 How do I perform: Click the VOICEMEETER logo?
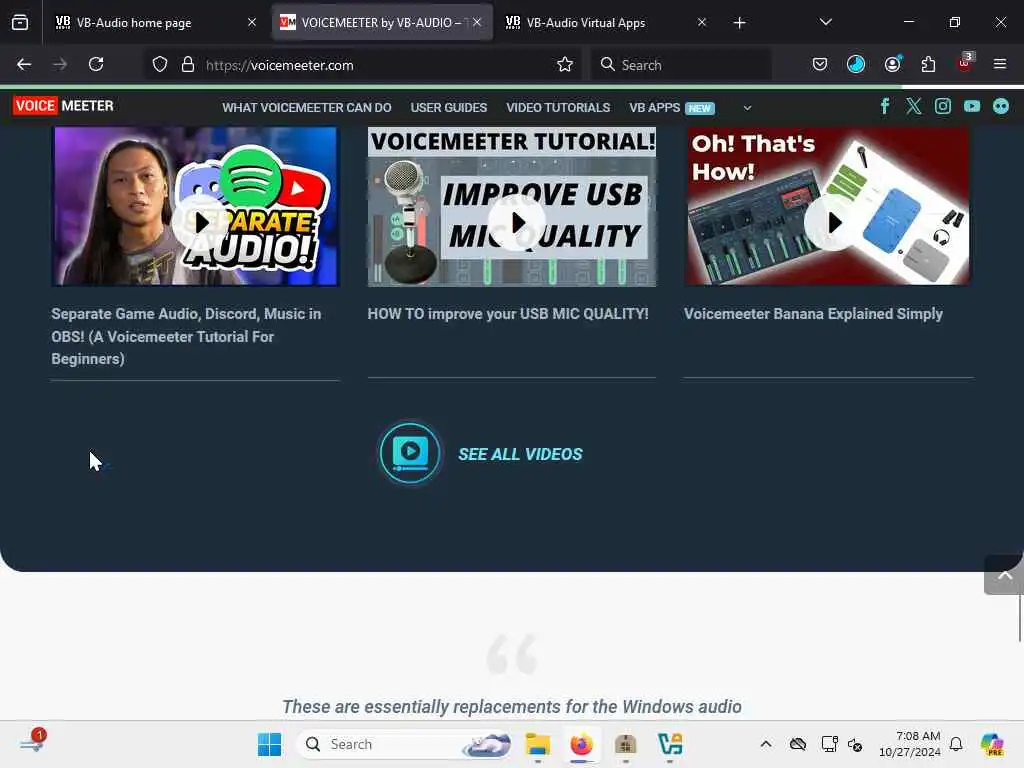click(63, 106)
